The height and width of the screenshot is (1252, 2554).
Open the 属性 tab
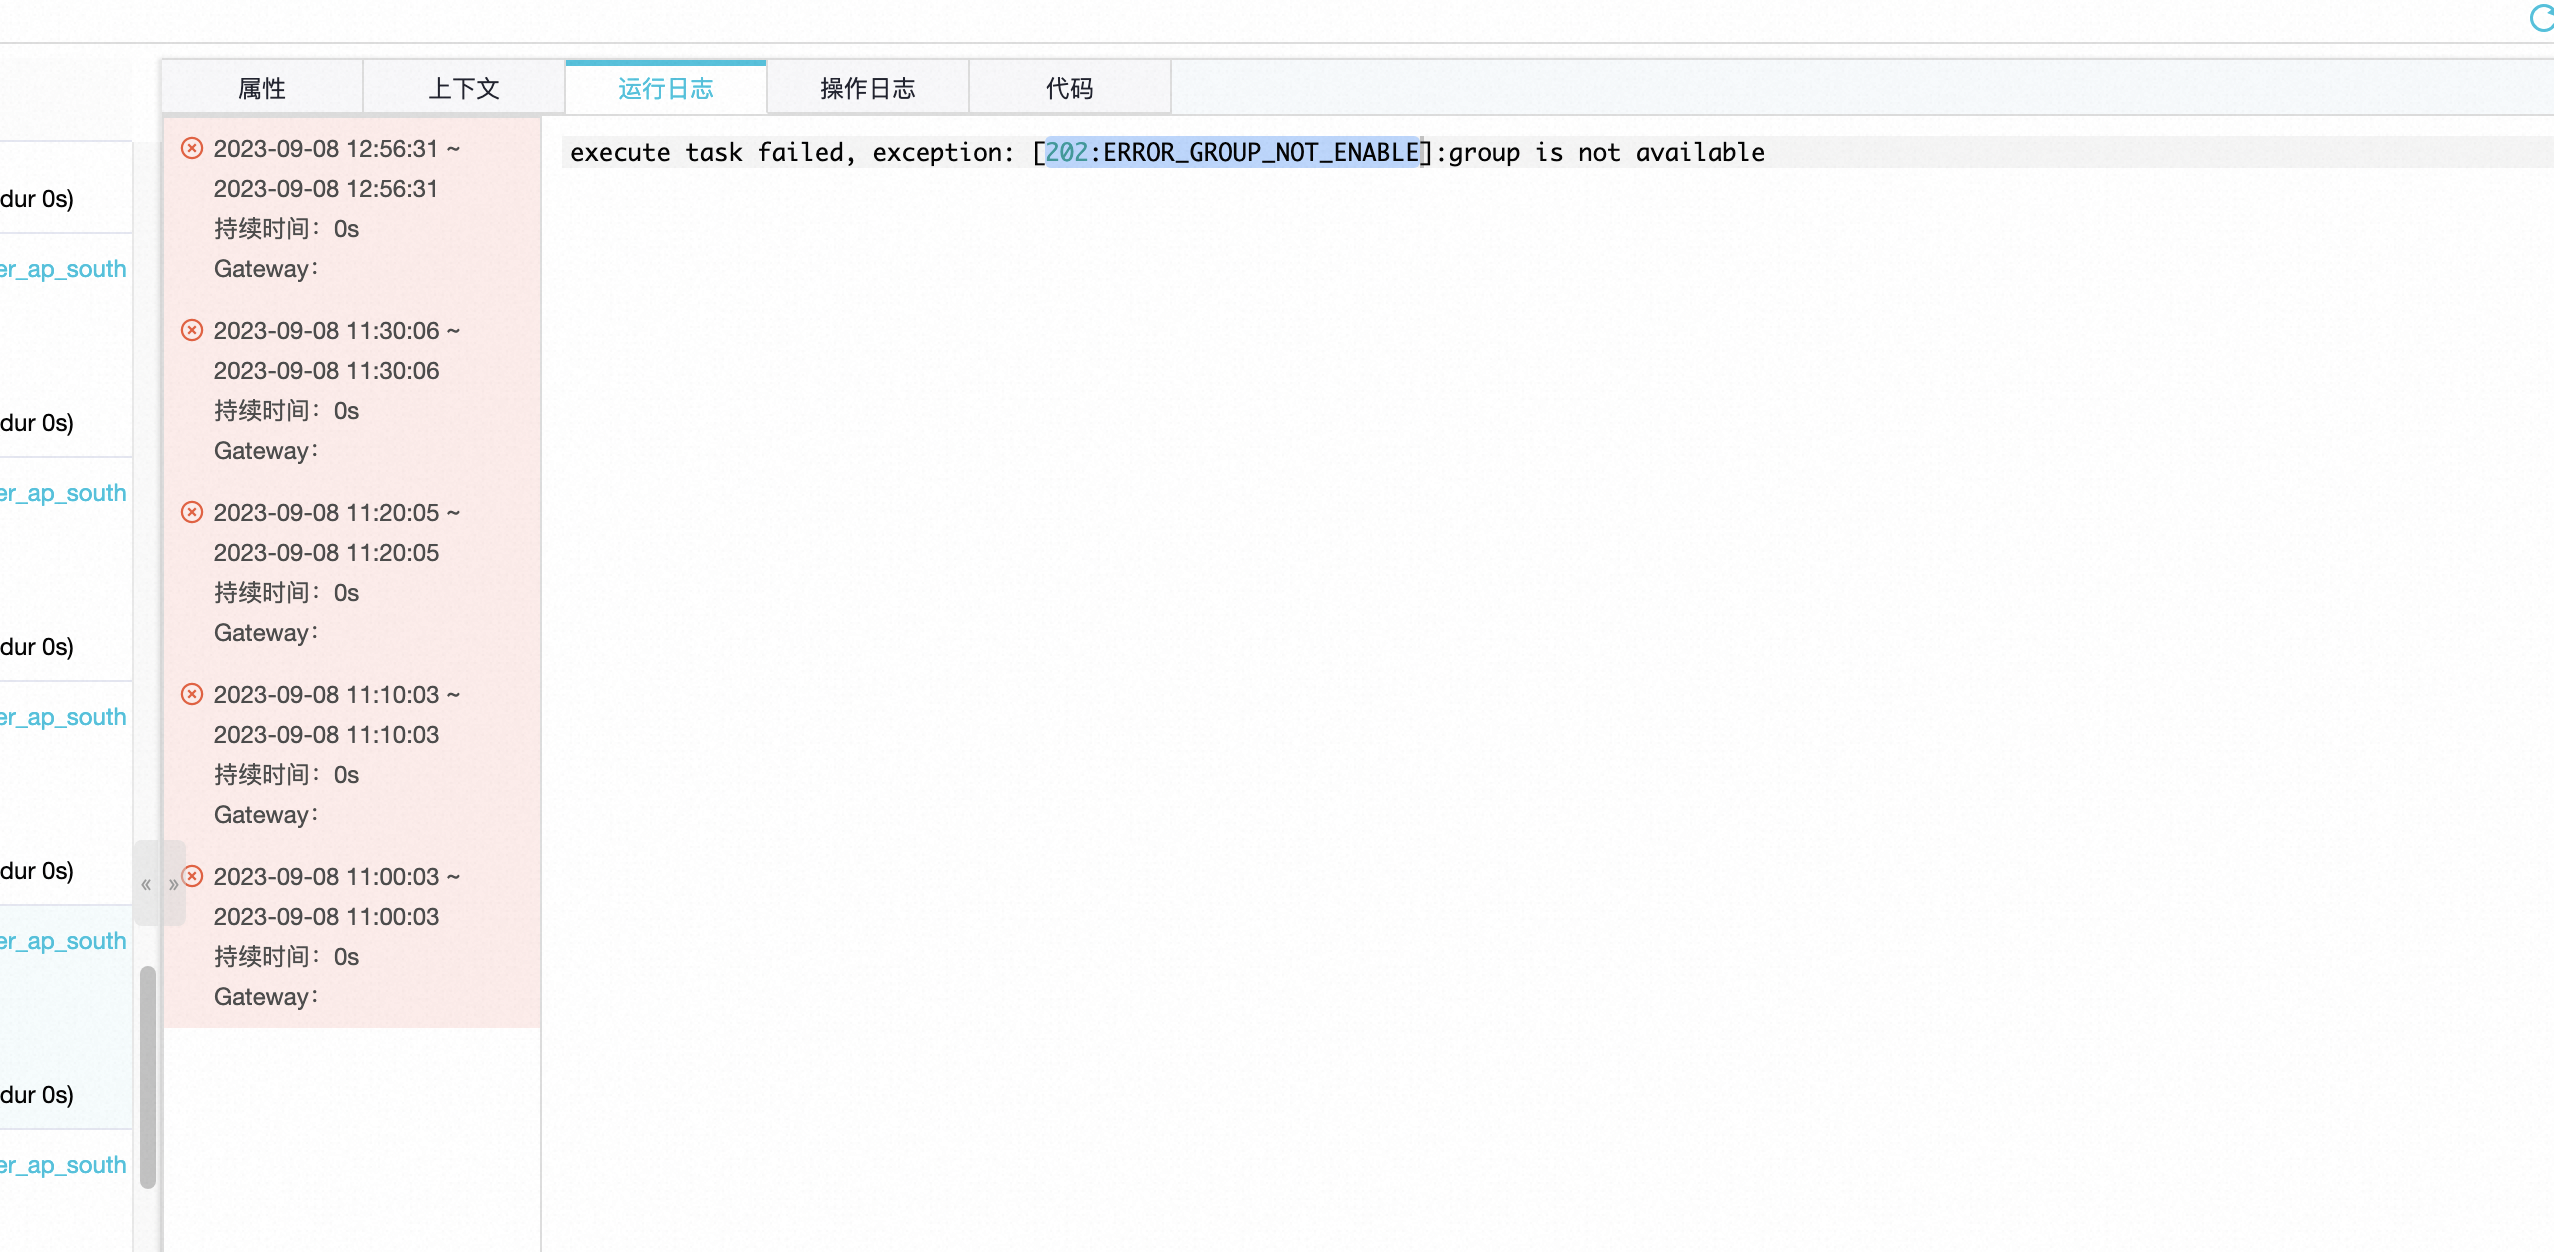coord(262,88)
